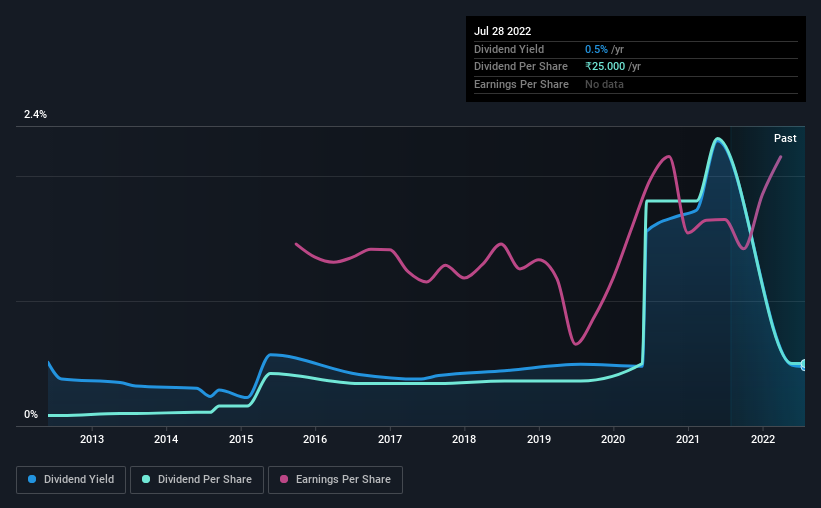This screenshot has height=508, width=821.
Task: Toggle the Earnings Per Share legend button
Action: pyautogui.click(x=335, y=480)
